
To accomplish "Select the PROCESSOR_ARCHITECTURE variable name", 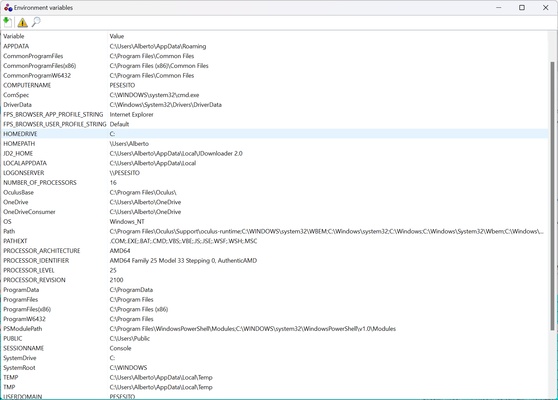I will [x=42, y=251].
